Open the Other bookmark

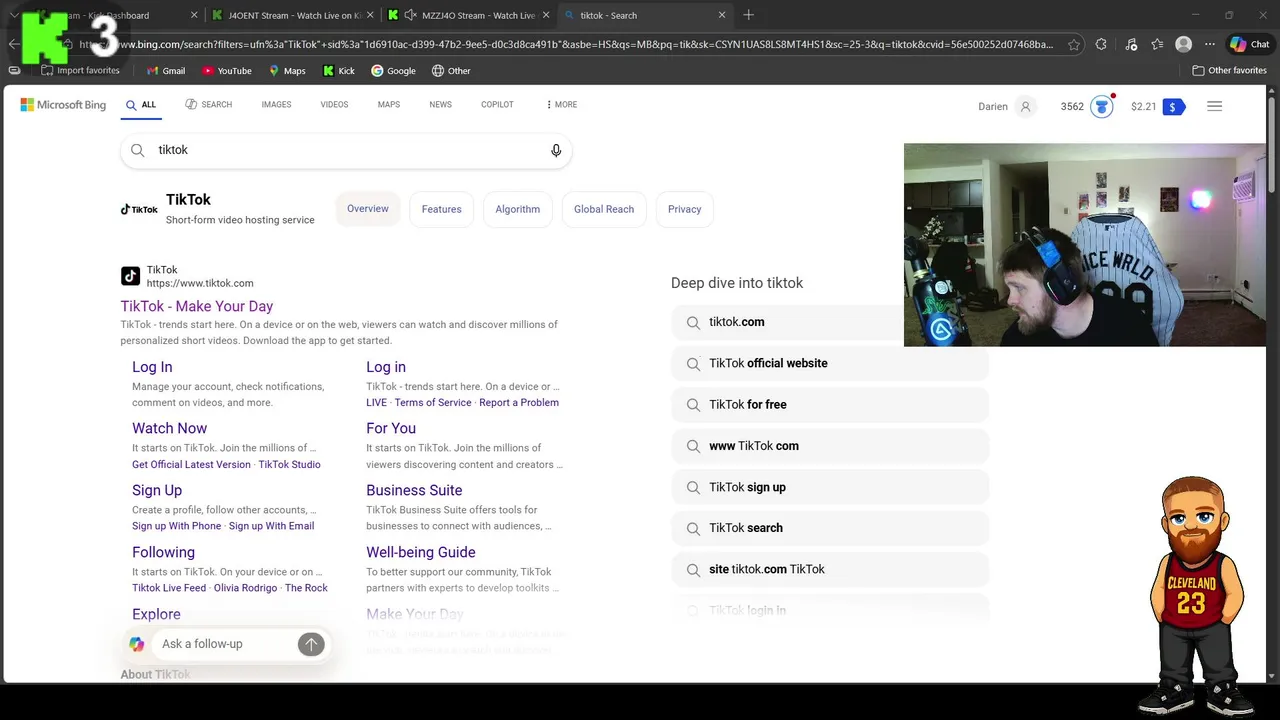(451, 71)
